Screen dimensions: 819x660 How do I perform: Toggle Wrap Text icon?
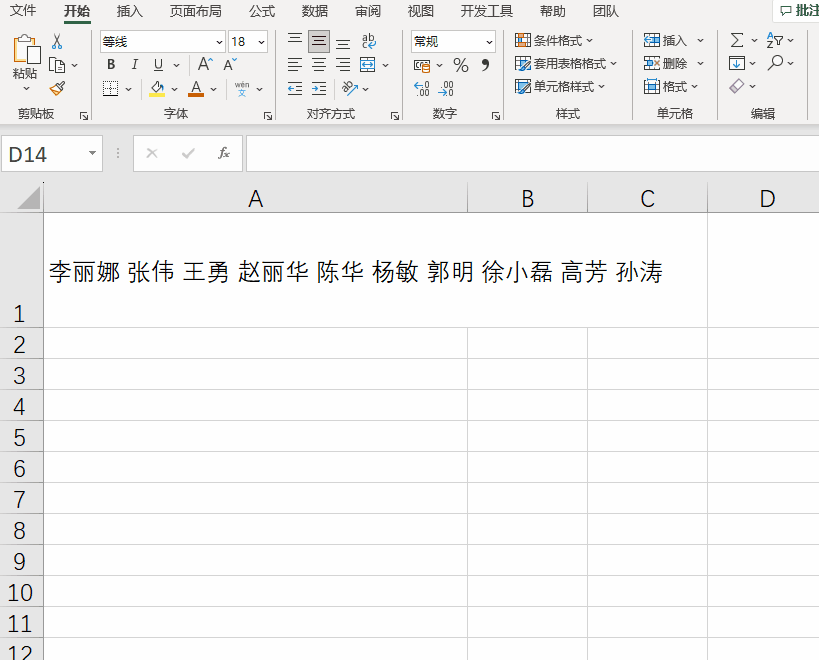pyautogui.click(x=368, y=41)
